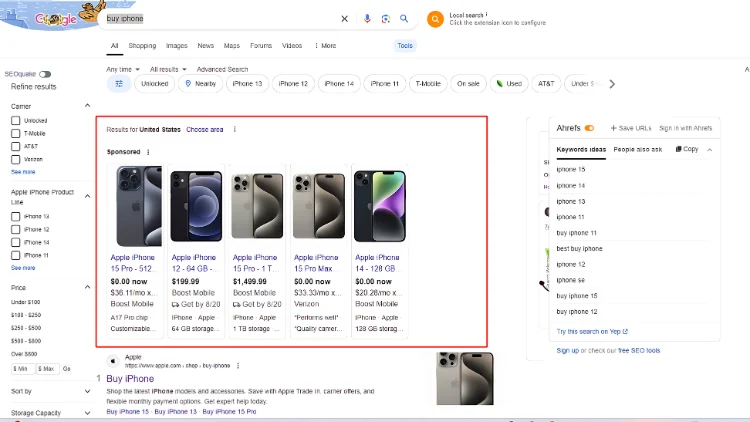Click See more under Carrier filters
This screenshot has height=422, width=750.
tap(23, 172)
